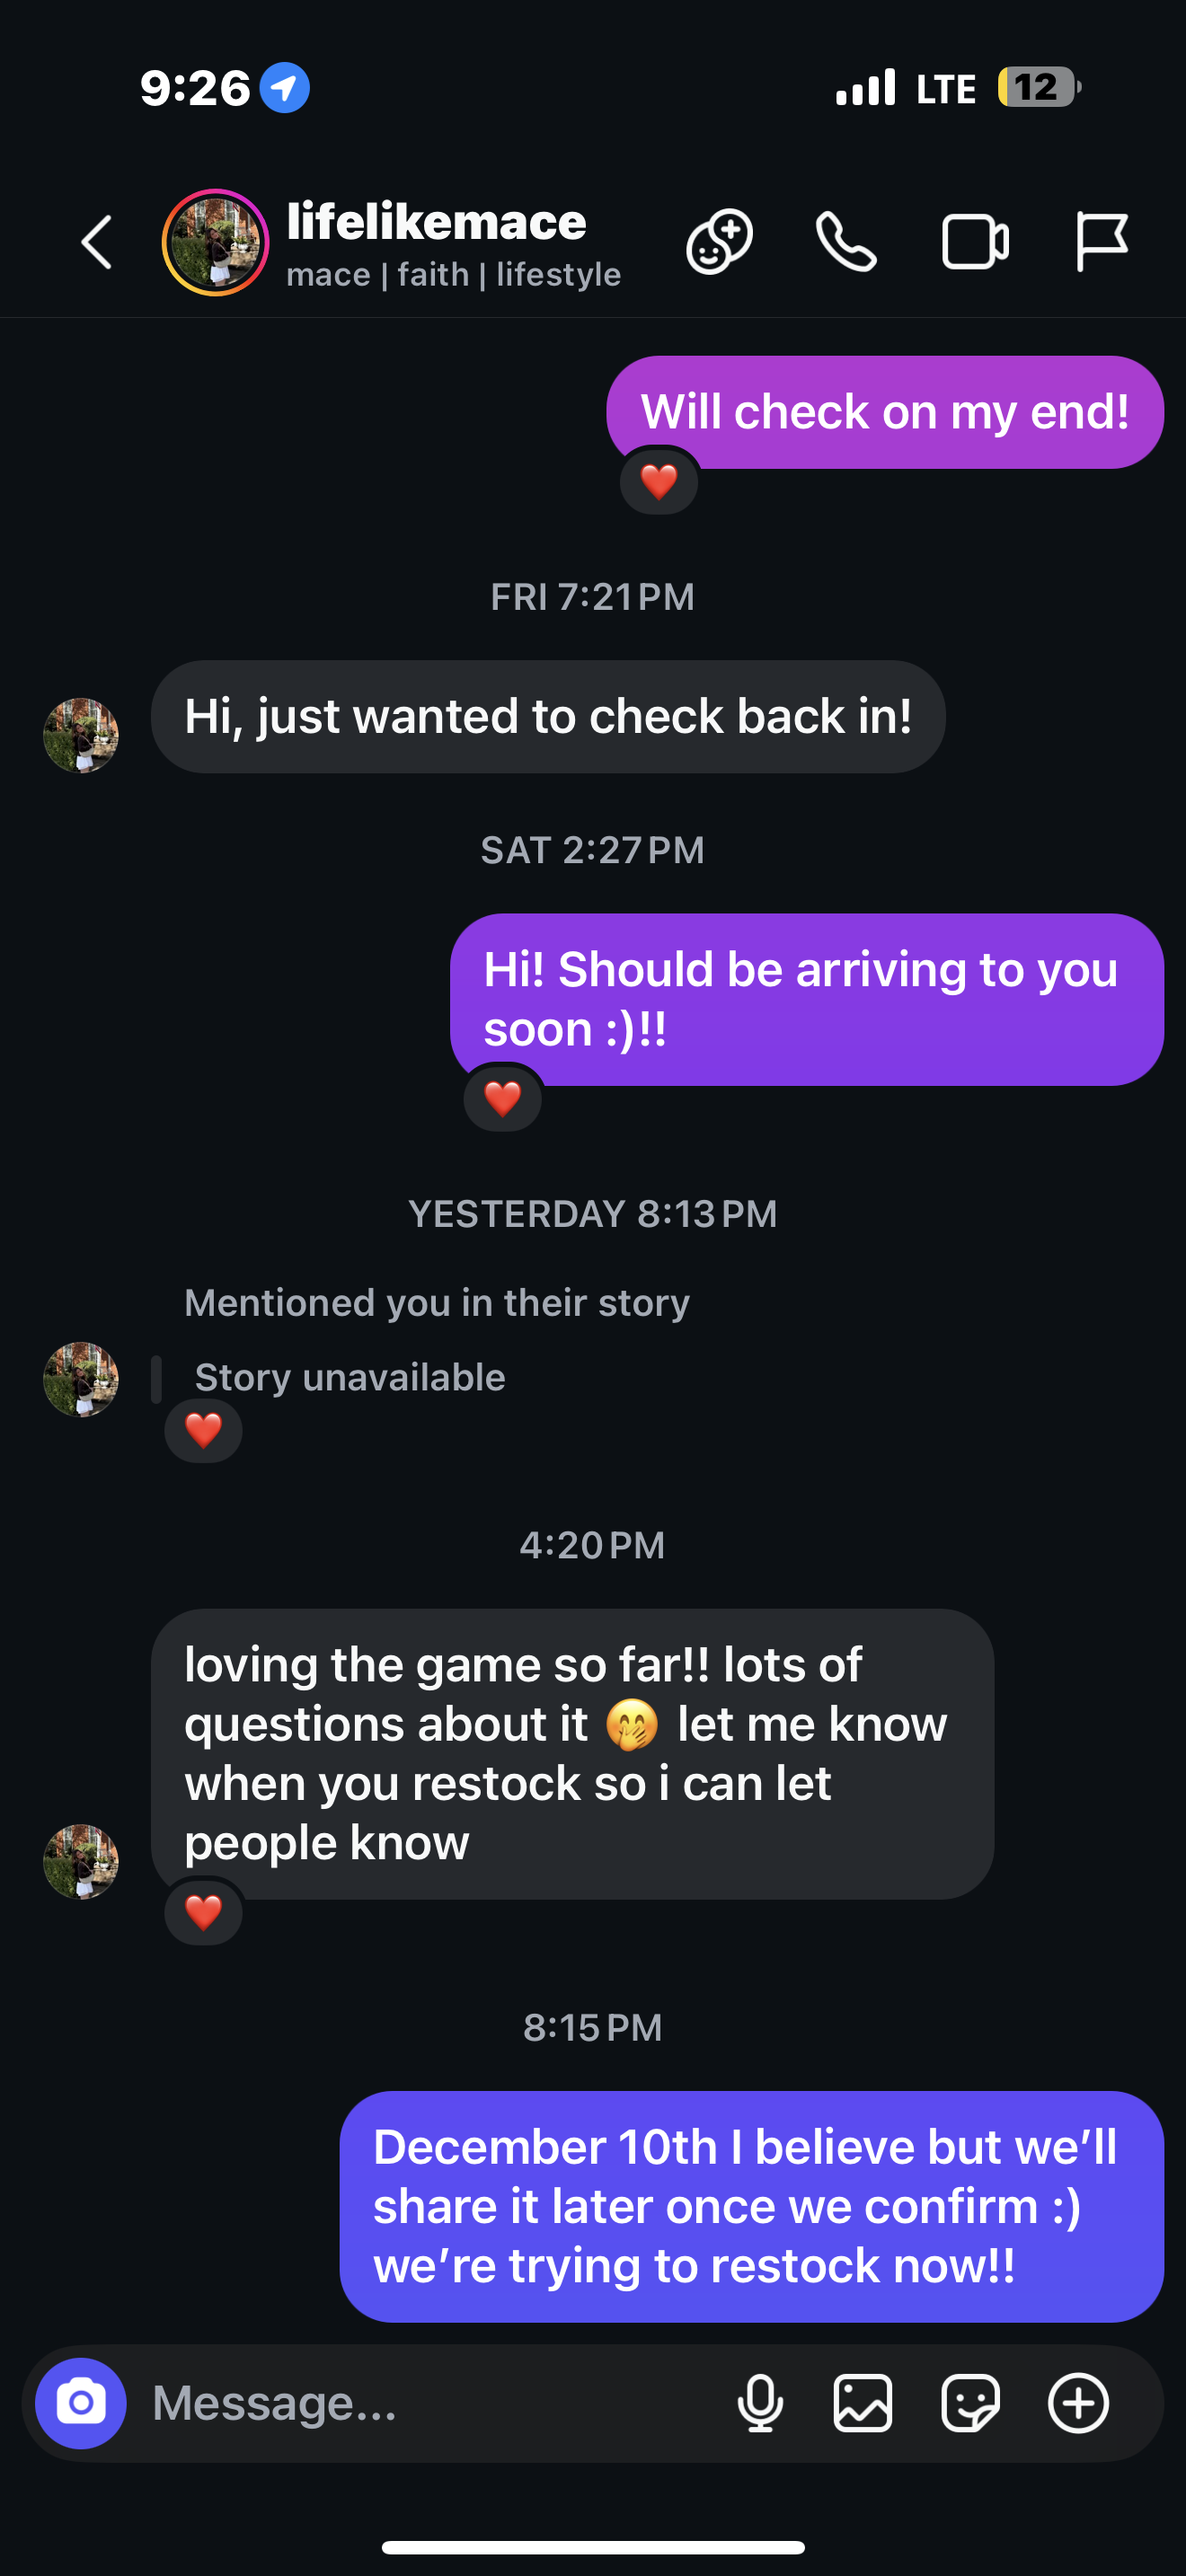This screenshot has width=1186, height=2576.
Task: Open the sticker picker icon
Action: coord(970,2403)
